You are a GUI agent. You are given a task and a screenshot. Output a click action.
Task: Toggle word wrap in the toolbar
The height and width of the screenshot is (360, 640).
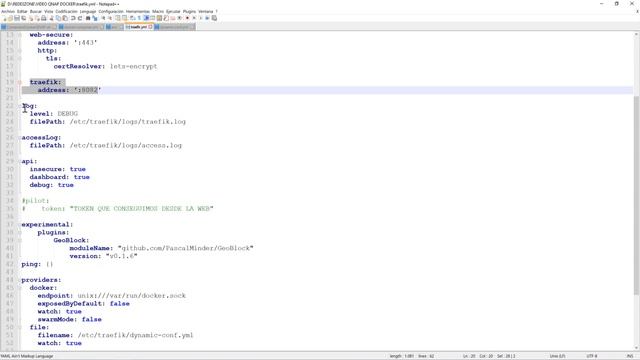click(x=132, y=18)
